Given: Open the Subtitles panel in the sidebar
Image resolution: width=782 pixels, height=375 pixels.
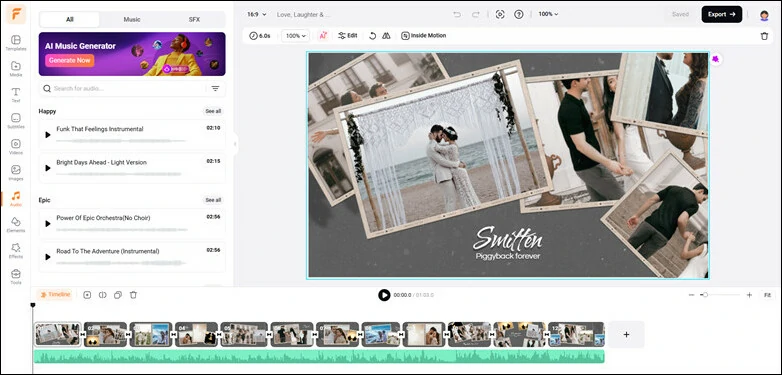Looking at the screenshot, I should click(15, 121).
